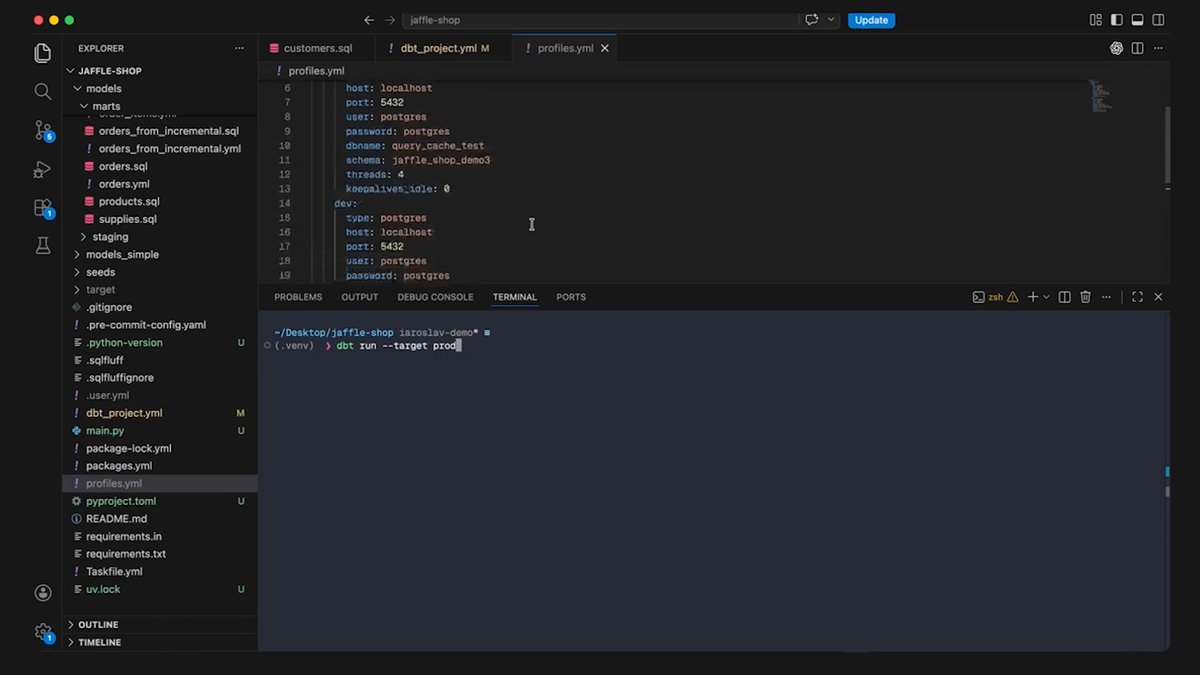The width and height of the screenshot is (1200, 675).
Task: Open the terminal launch profile dropdown
Action: click(x=1047, y=297)
